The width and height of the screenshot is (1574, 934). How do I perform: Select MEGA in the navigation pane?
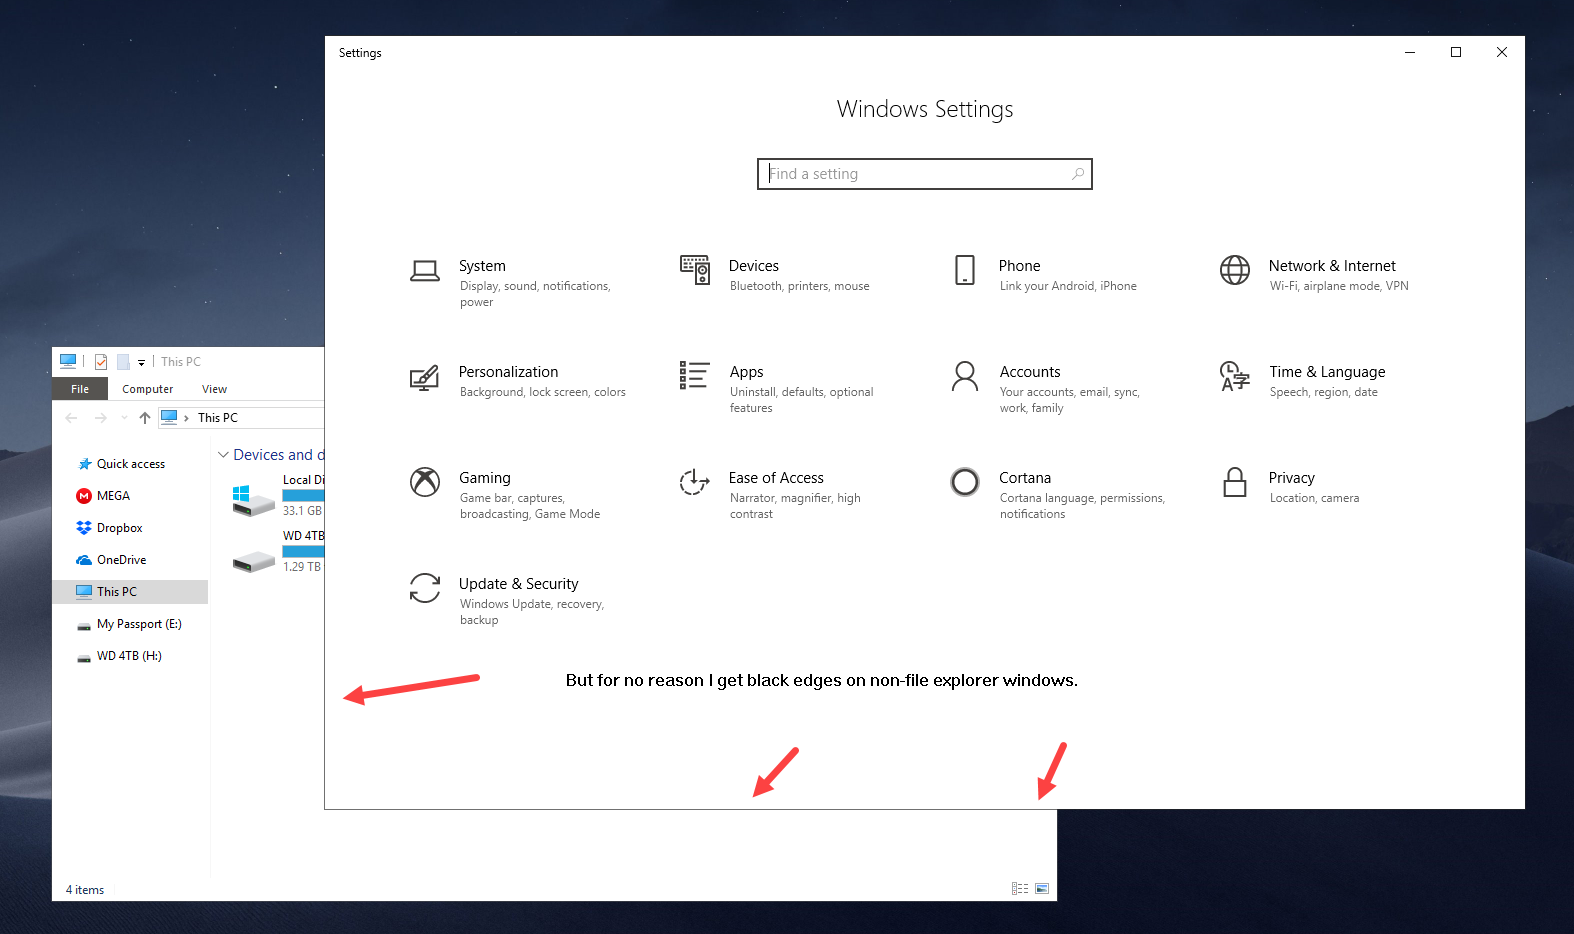104,496
